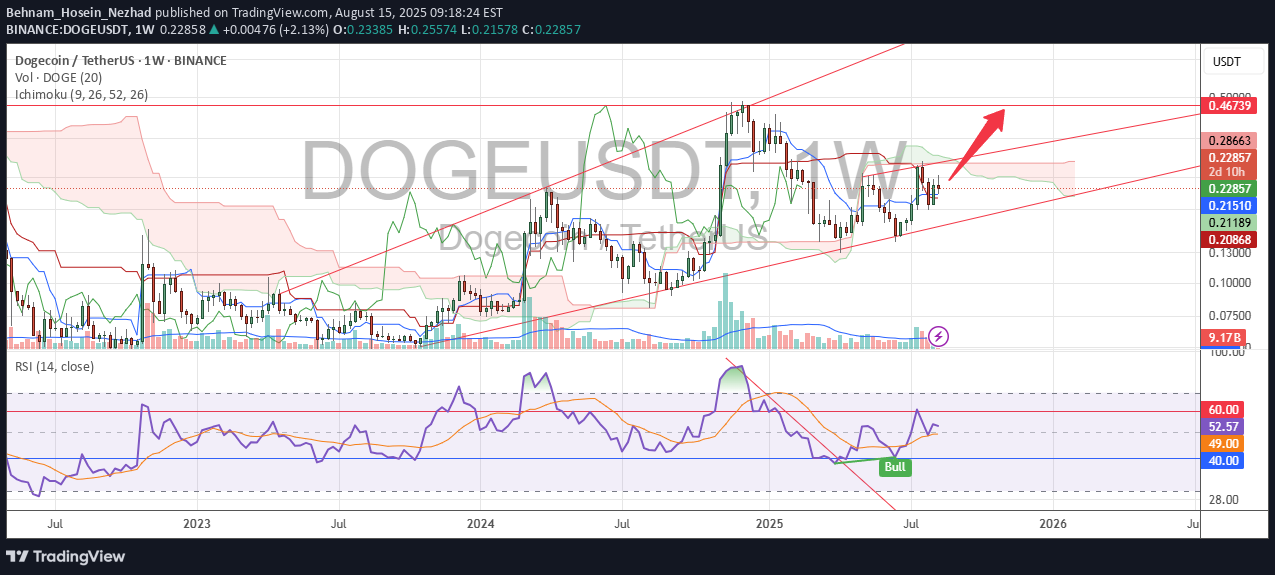Open the USDT currency selector
Image resolution: width=1275 pixels, height=575 pixels.
[x=1226, y=62]
